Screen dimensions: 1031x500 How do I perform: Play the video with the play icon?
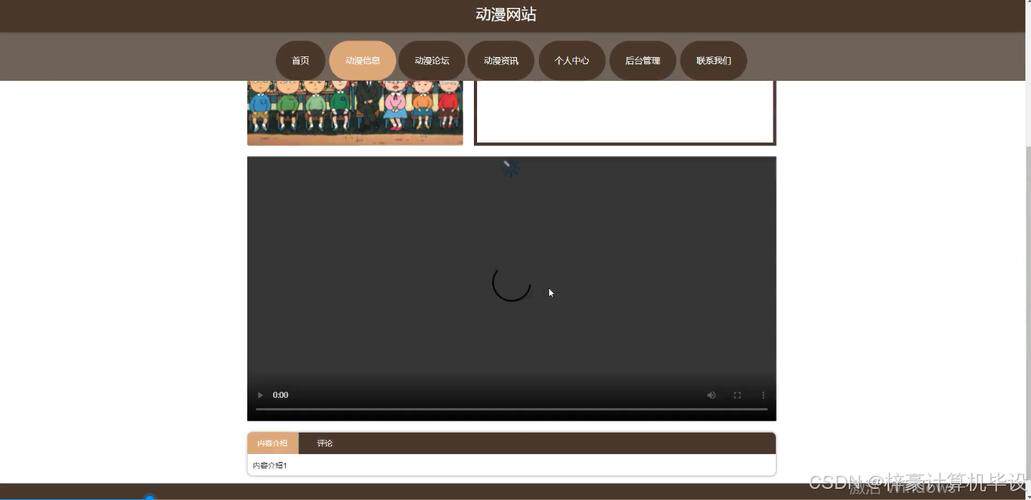260,395
